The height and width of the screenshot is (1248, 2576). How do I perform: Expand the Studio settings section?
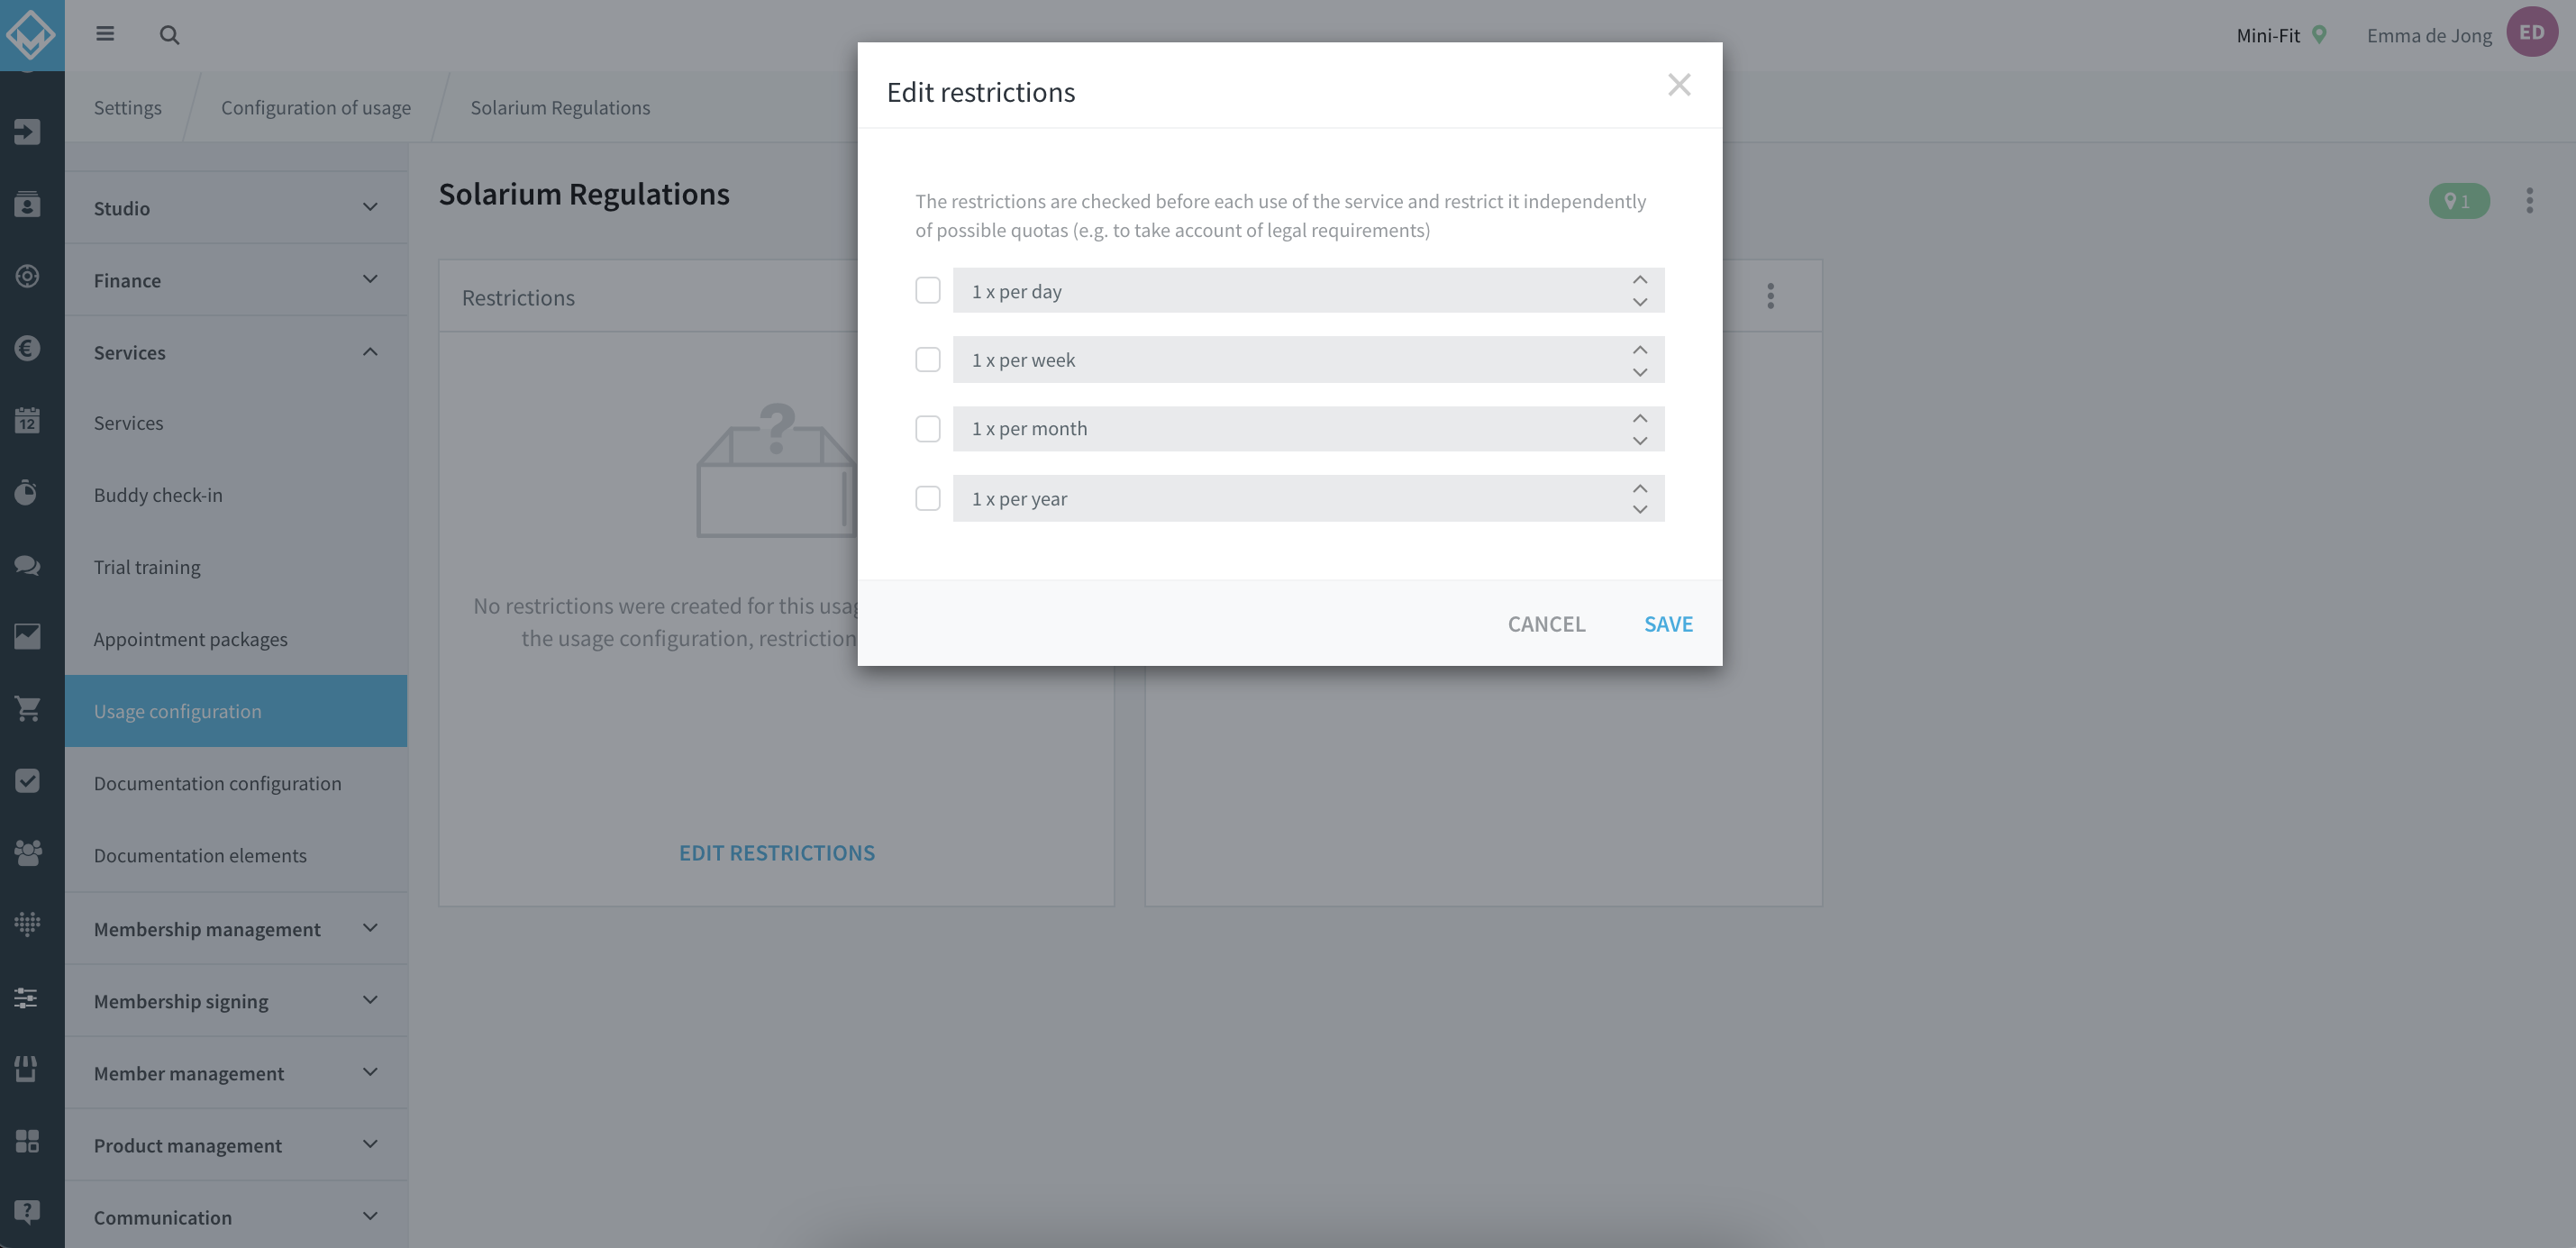coord(236,208)
